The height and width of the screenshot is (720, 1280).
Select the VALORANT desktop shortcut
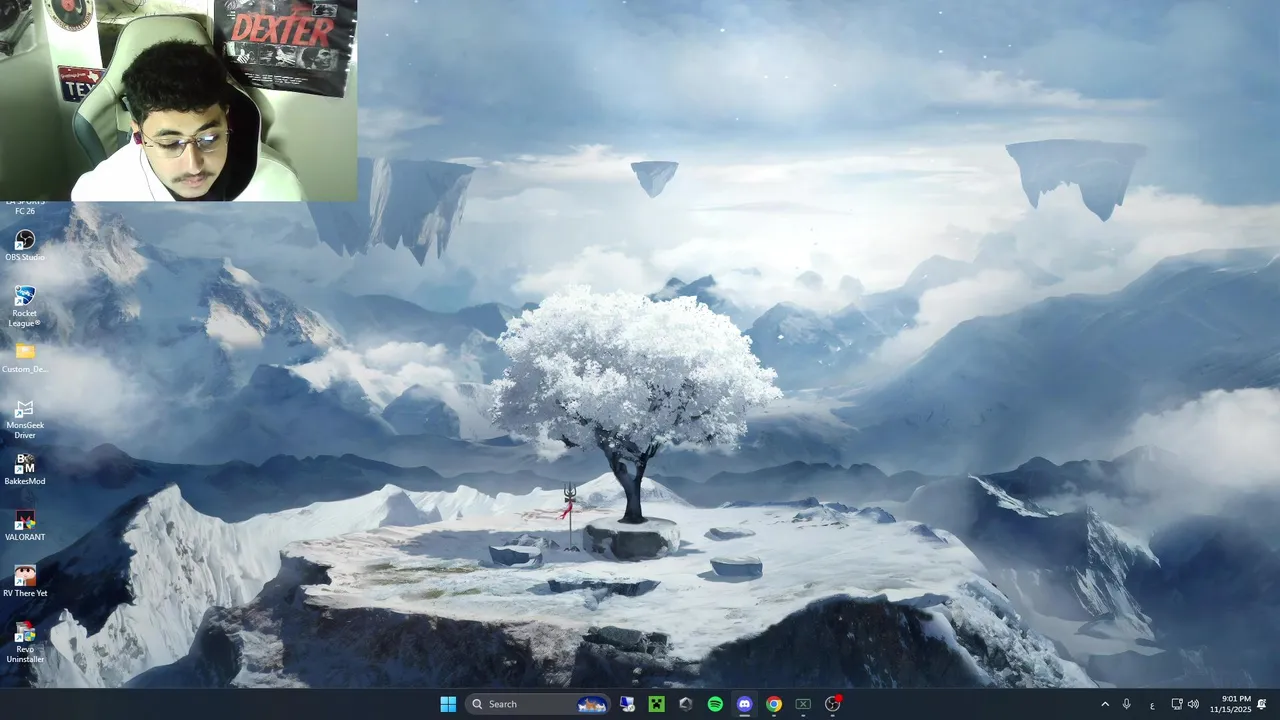pos(25,525)
